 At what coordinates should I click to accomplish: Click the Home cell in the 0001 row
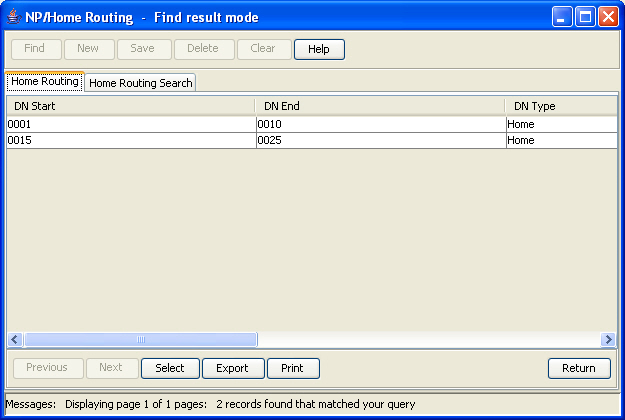(x=562, y=124)
